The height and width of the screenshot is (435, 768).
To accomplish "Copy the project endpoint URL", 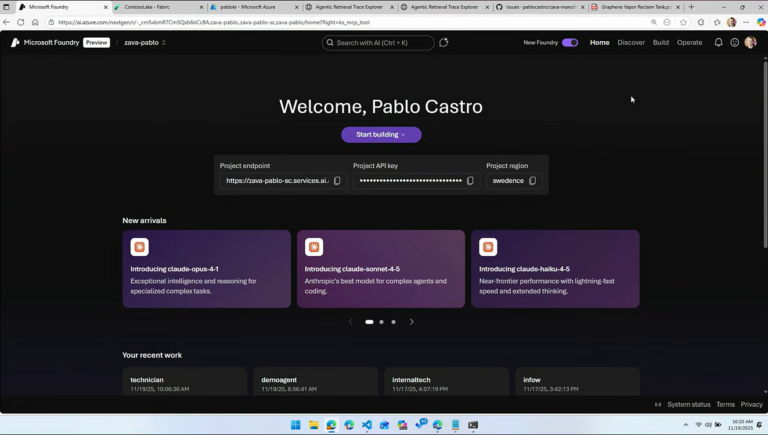I will [x=337, y=181].
